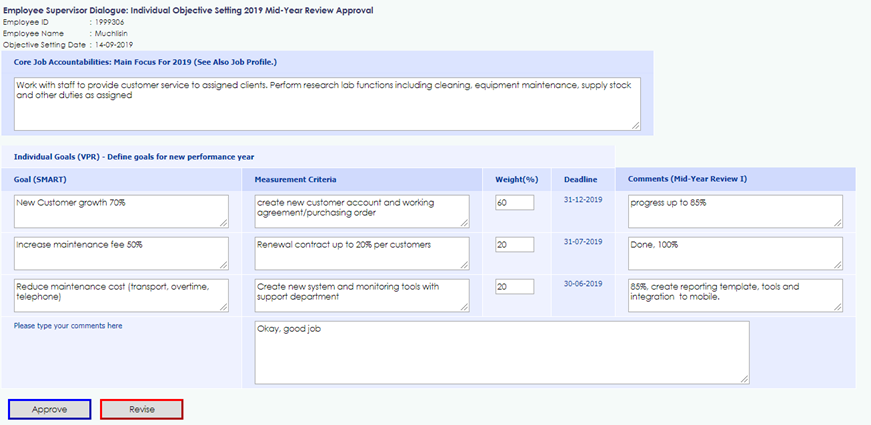This screenshot has height=425, width=871.
Task: Click the 30-06-2019 deadline date
Action: coord(582,283)
